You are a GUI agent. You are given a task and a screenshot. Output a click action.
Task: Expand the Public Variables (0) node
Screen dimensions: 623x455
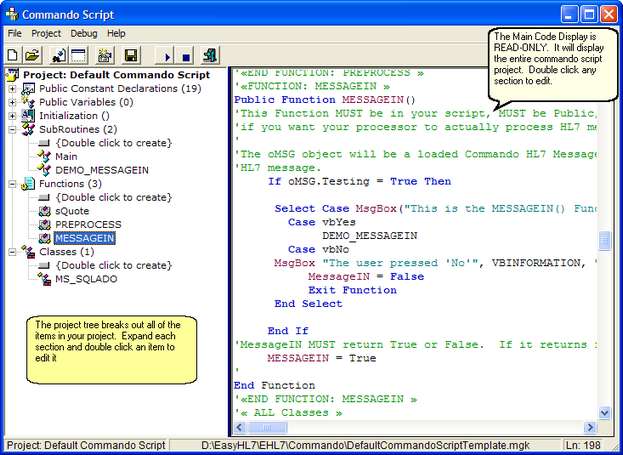(12, 102)
